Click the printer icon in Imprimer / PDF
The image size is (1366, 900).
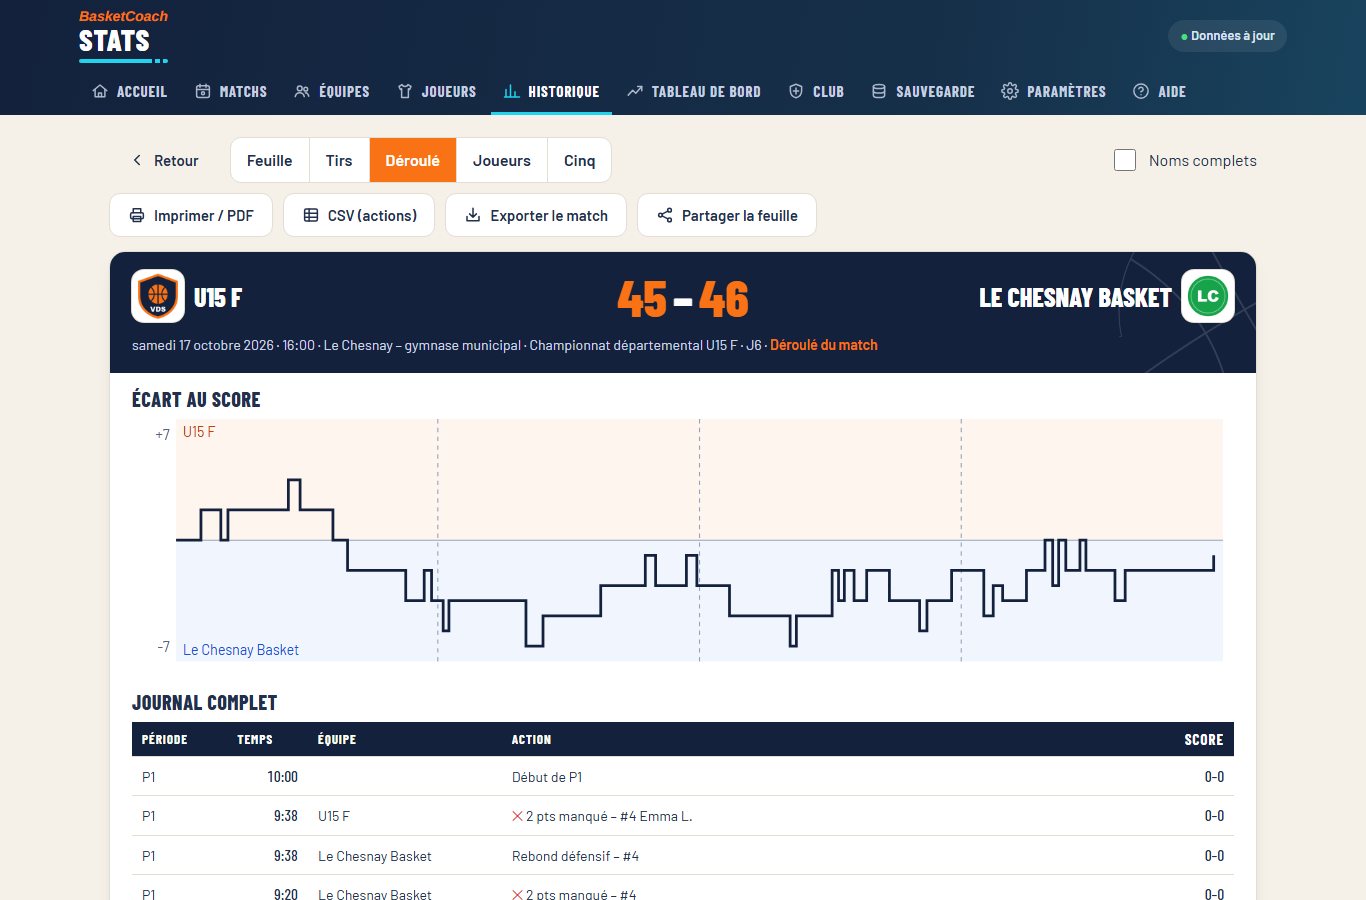click(137, 215)
